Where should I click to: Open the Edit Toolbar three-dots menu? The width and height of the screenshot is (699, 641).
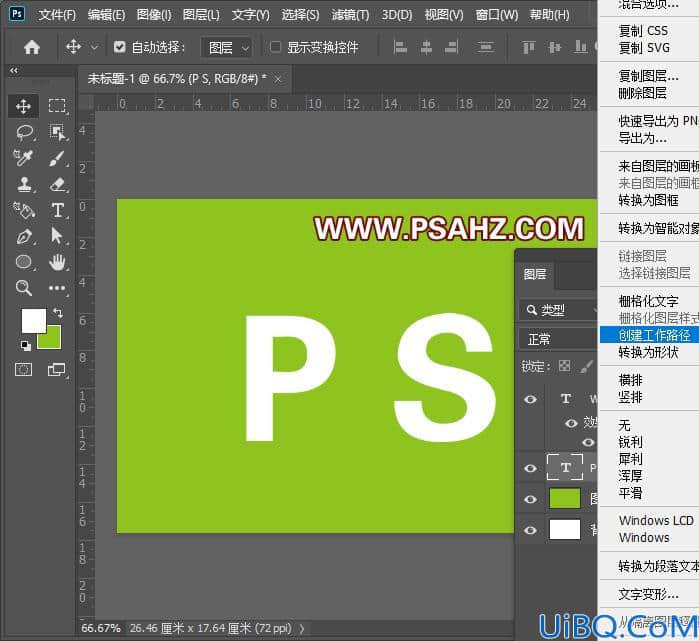tap(57, 288)
